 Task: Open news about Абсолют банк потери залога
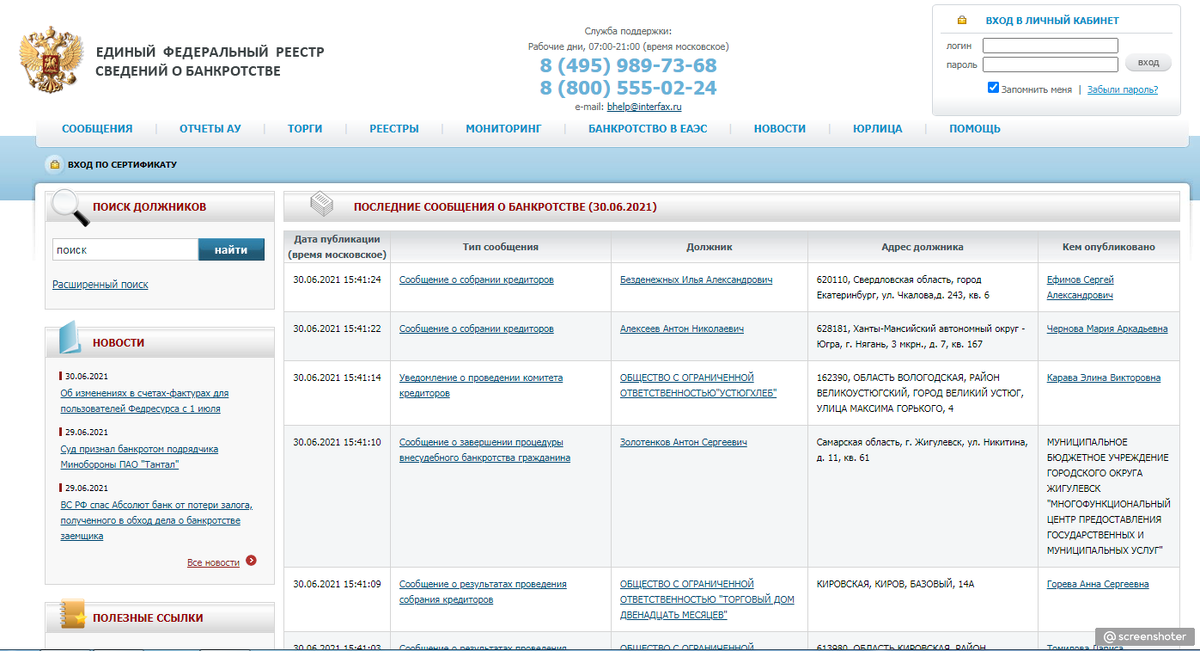point(157,520)
